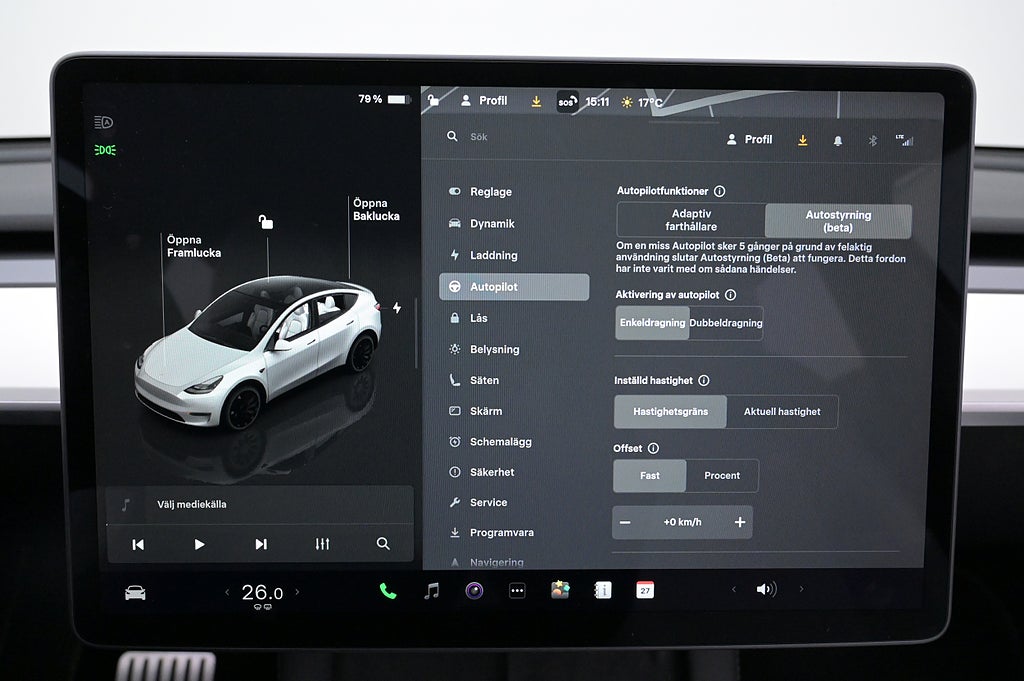Viewport: 1024px width, 681px height.
Task: Tap the car controls icon
Action: point(135,593)
